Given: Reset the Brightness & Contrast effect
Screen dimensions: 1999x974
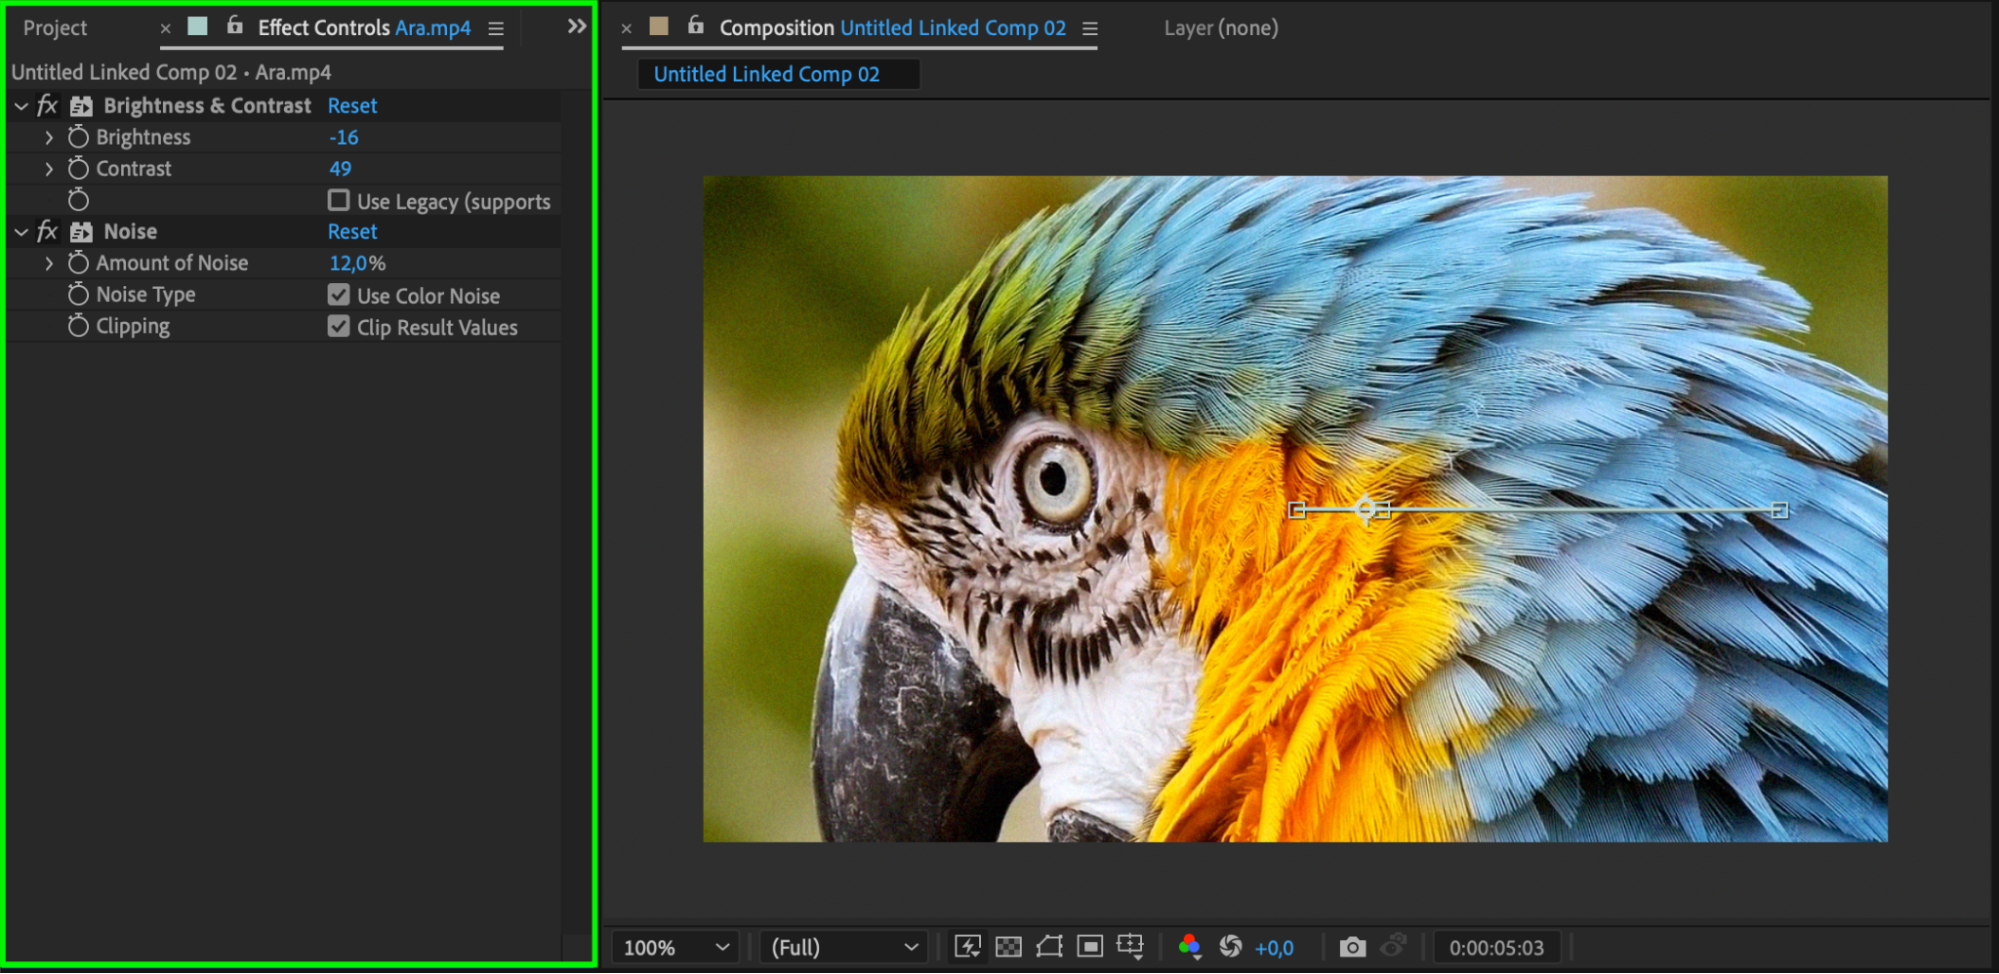Looking at the screenshot, I should tap(352, 105).
